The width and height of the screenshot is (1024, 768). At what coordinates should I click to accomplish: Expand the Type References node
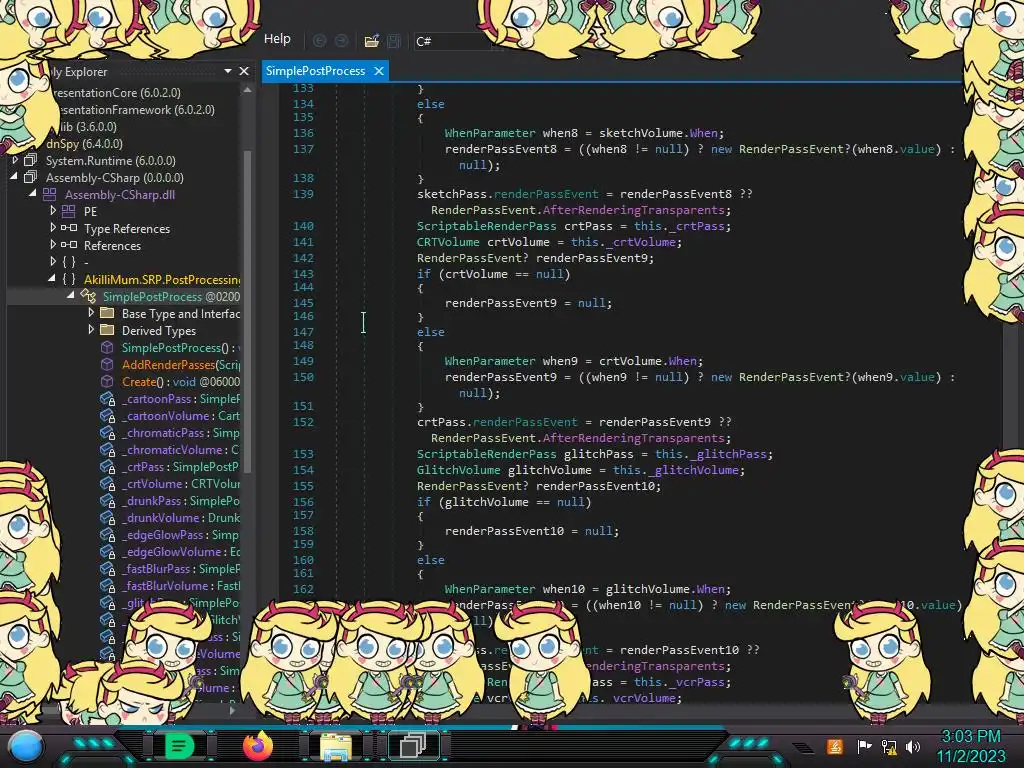point(53,227)
